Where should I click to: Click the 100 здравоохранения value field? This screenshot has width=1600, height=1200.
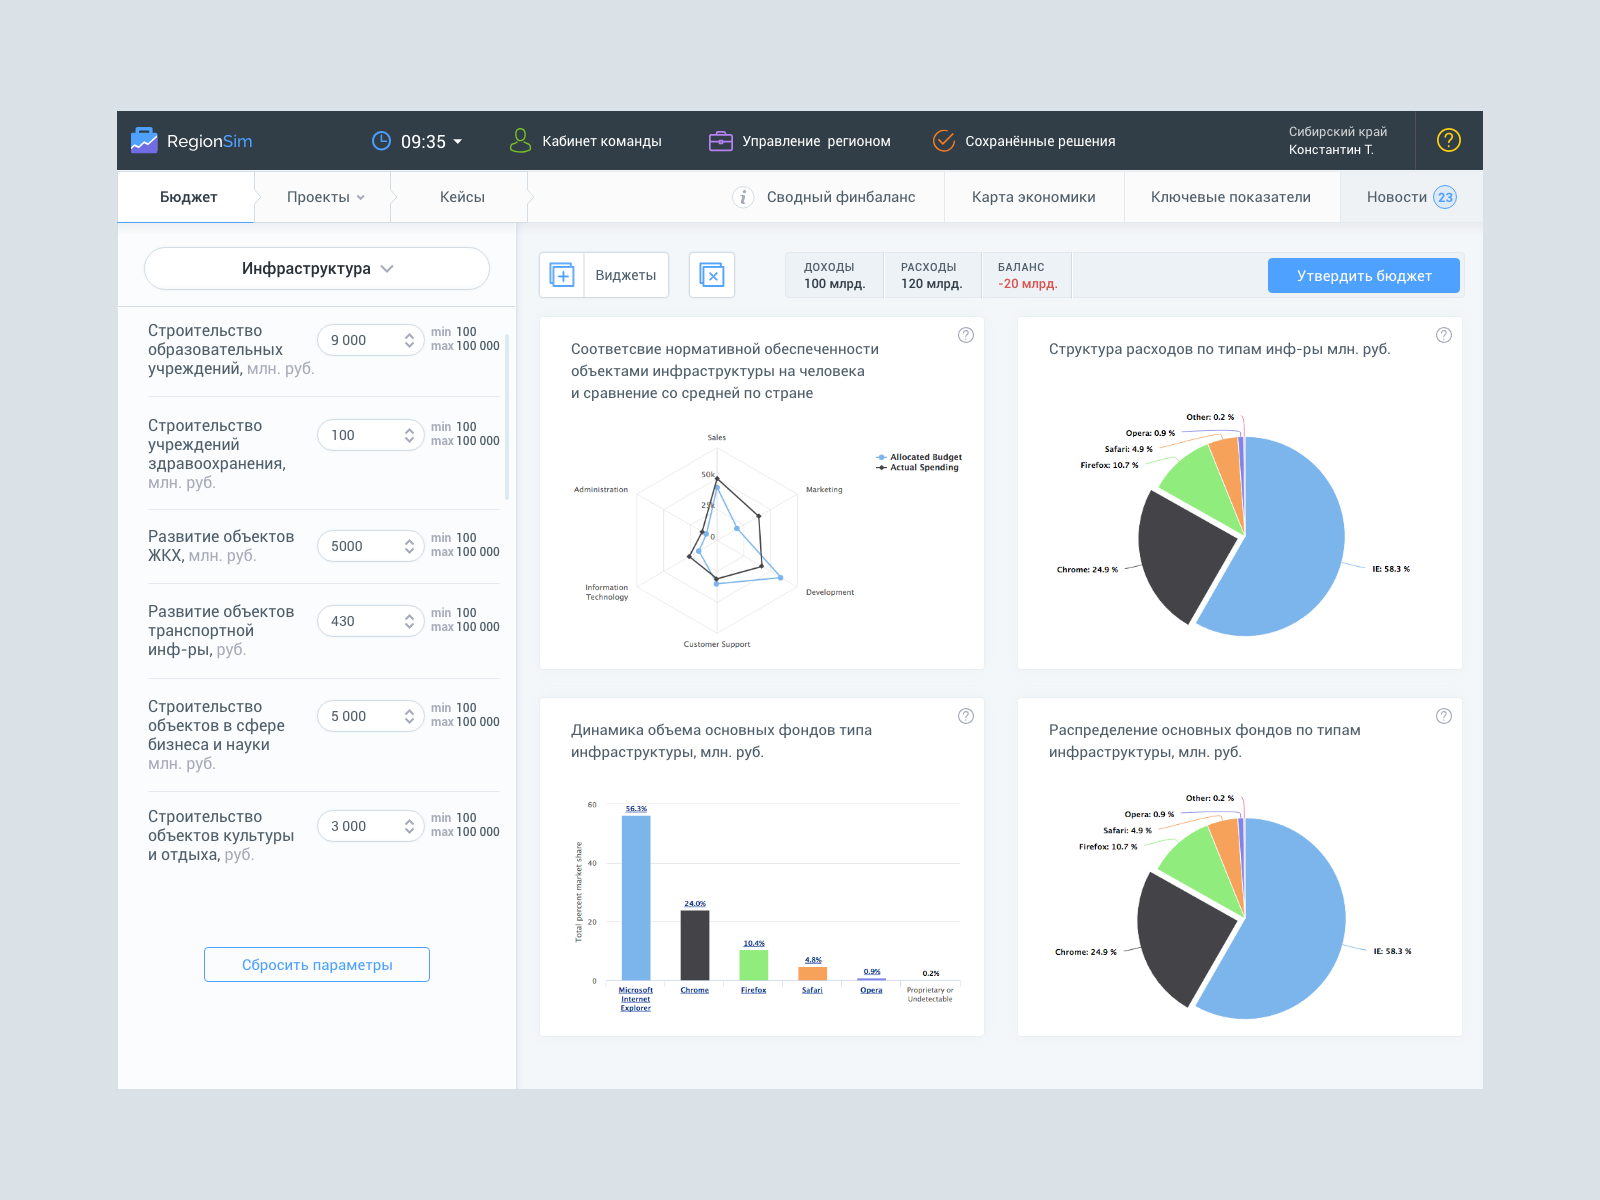(x=371, y=435)
